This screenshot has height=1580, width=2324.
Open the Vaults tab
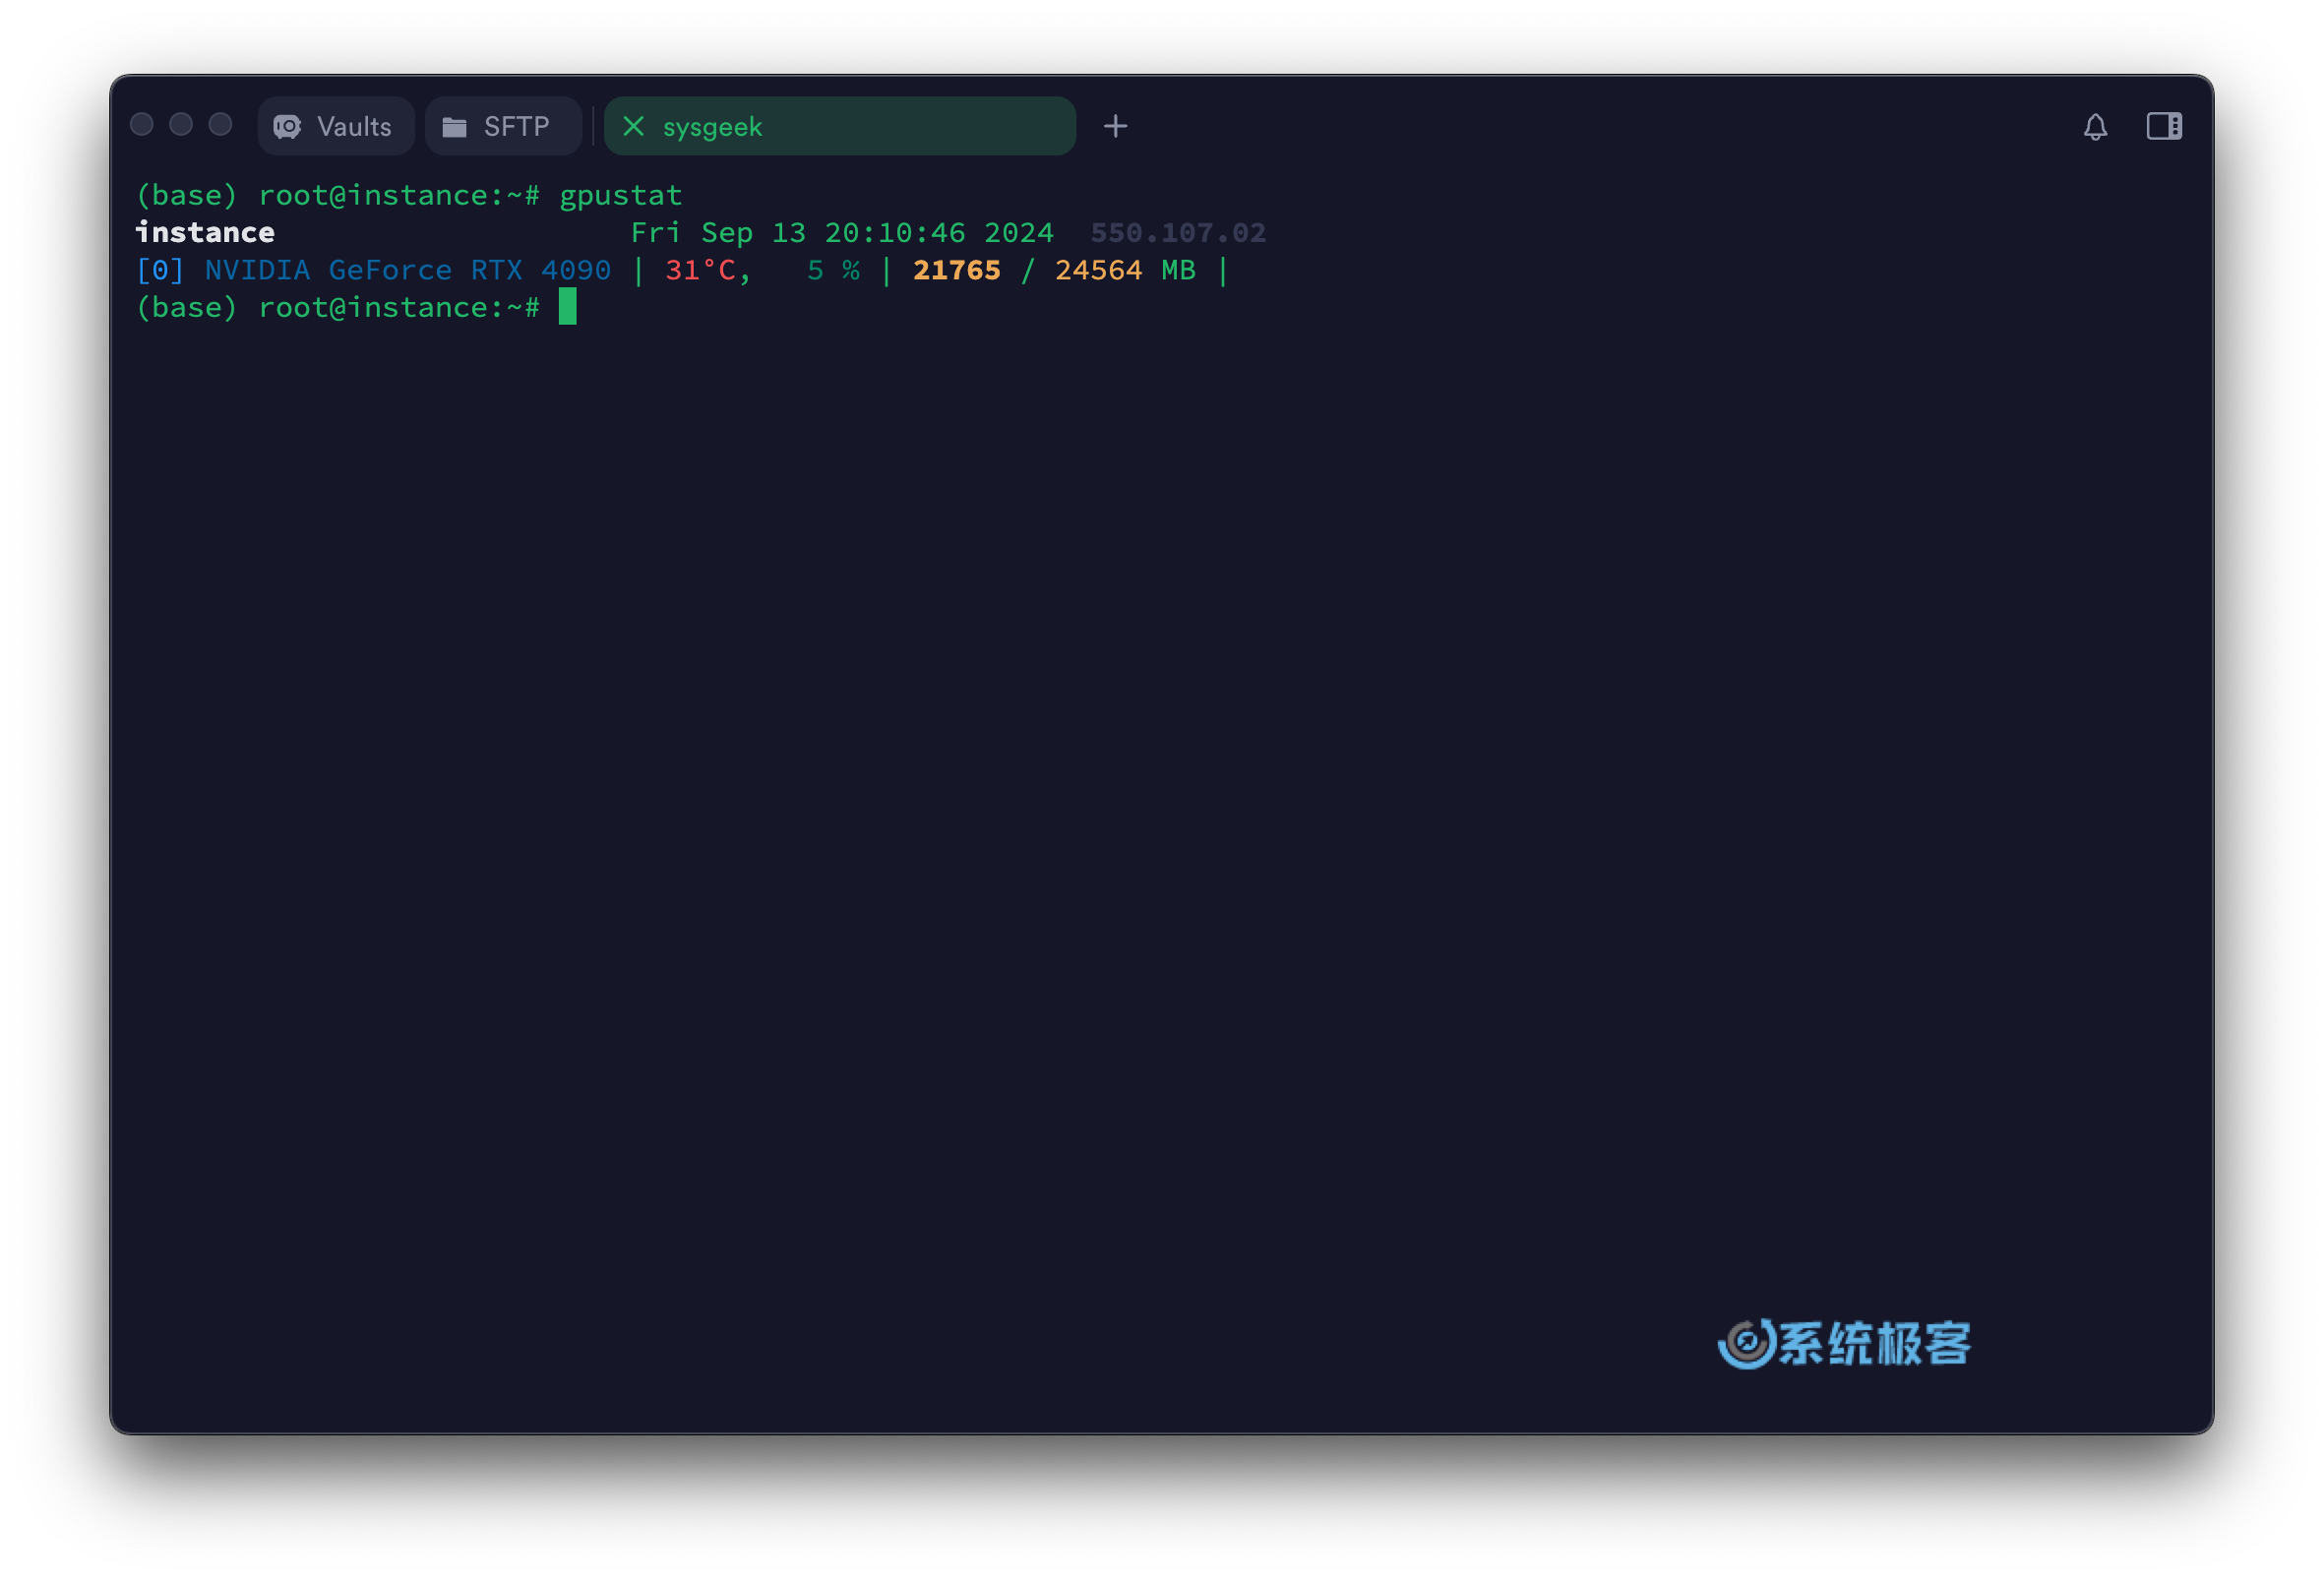pyautogui.click(x=336, y=126)
